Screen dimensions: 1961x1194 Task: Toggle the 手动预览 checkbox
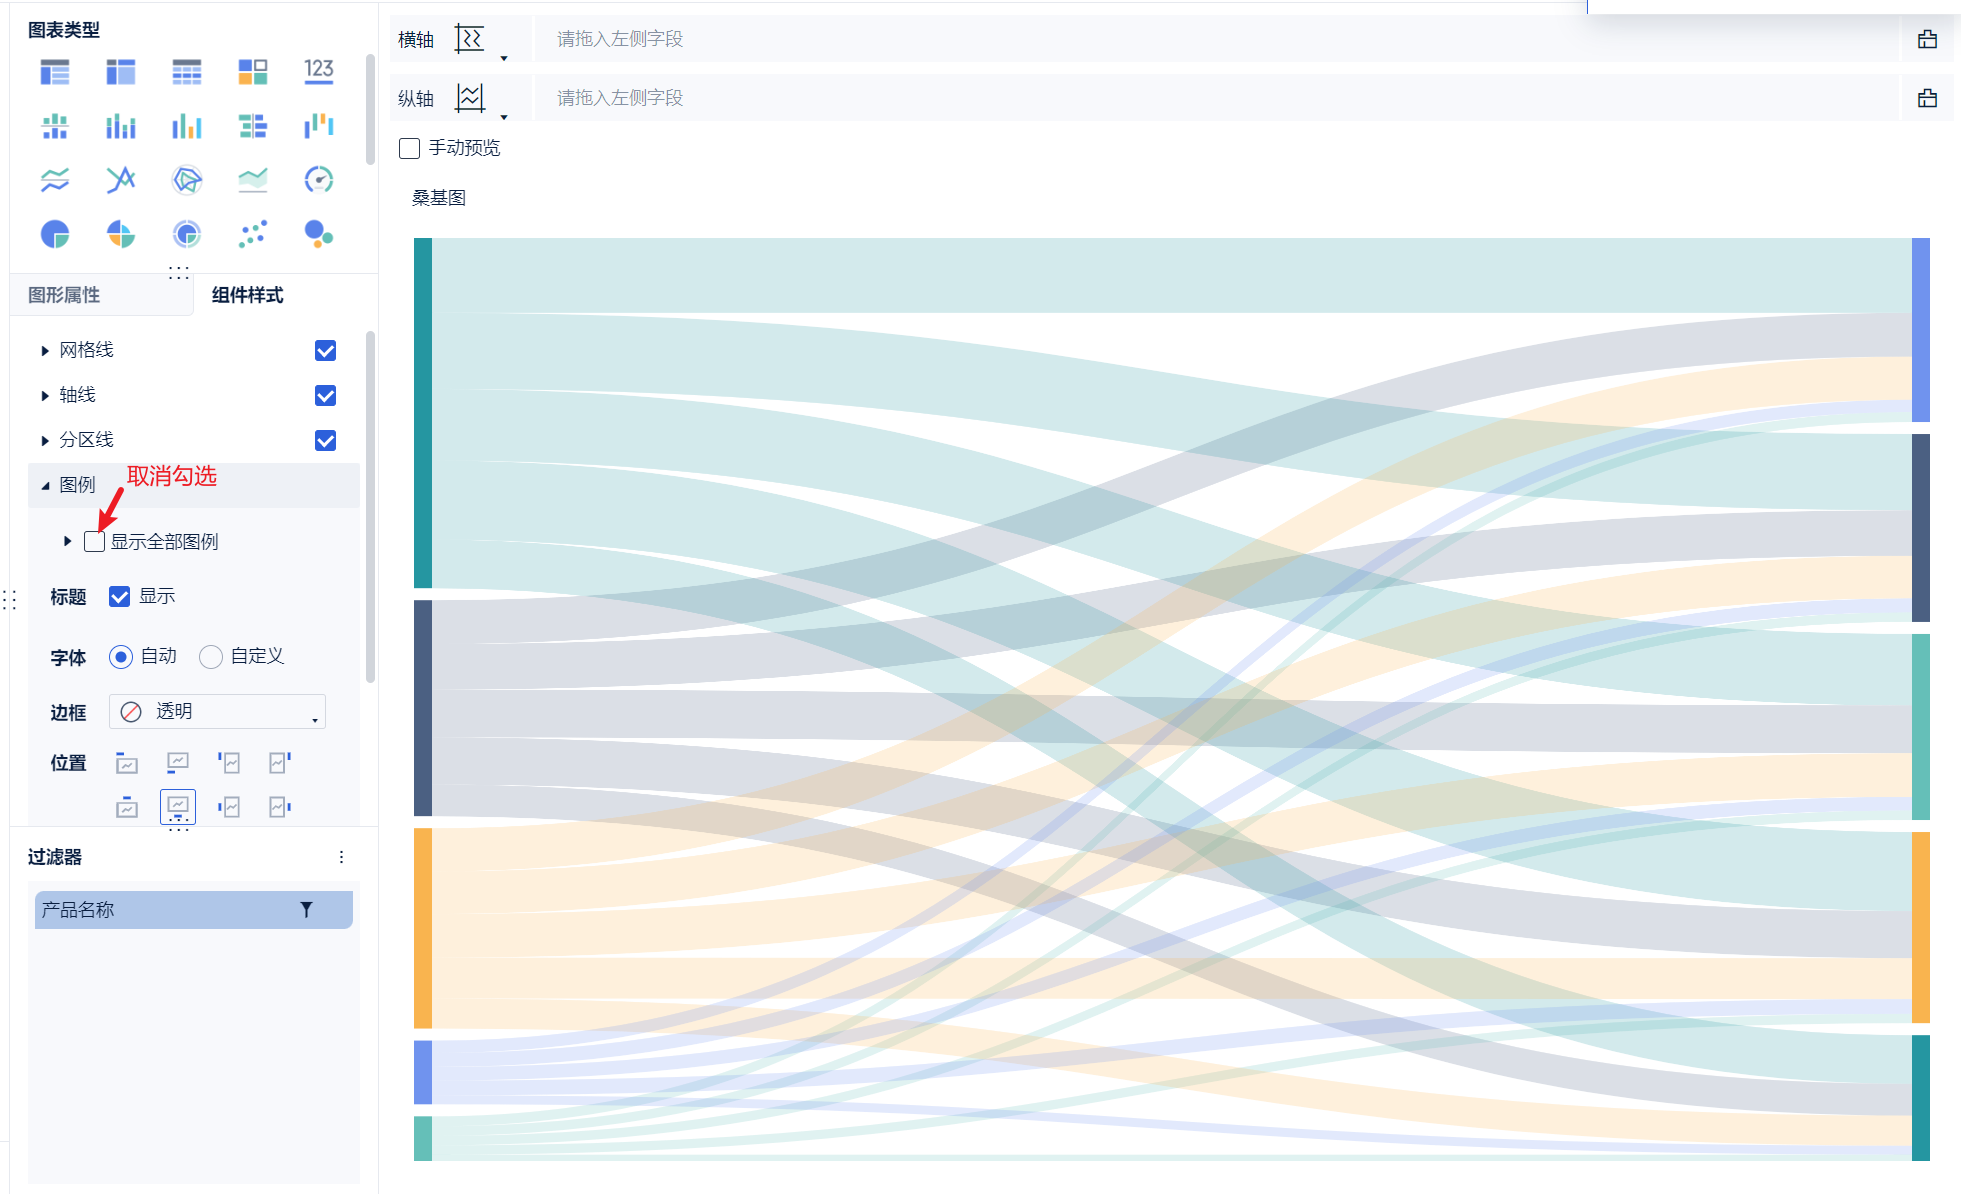point(409,148)
